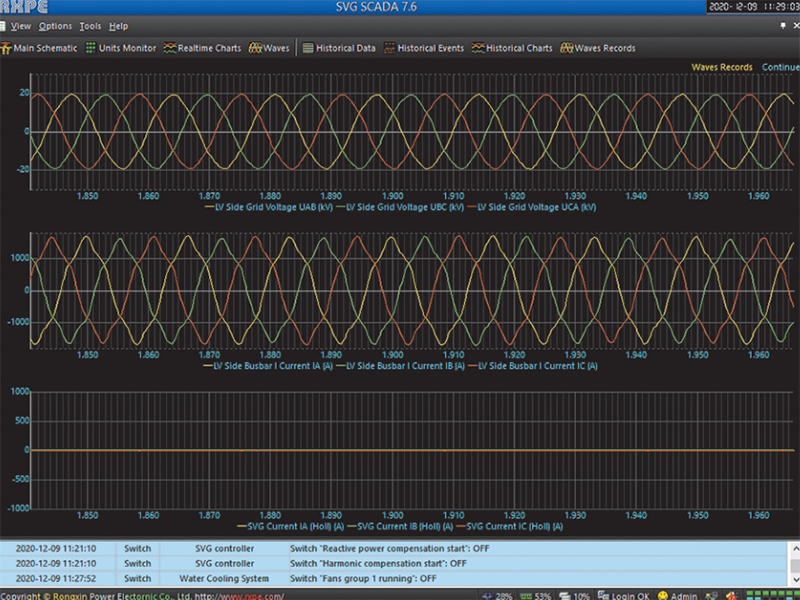Toggle the Busbar Current IC legend entry

(x=537, y=366)
